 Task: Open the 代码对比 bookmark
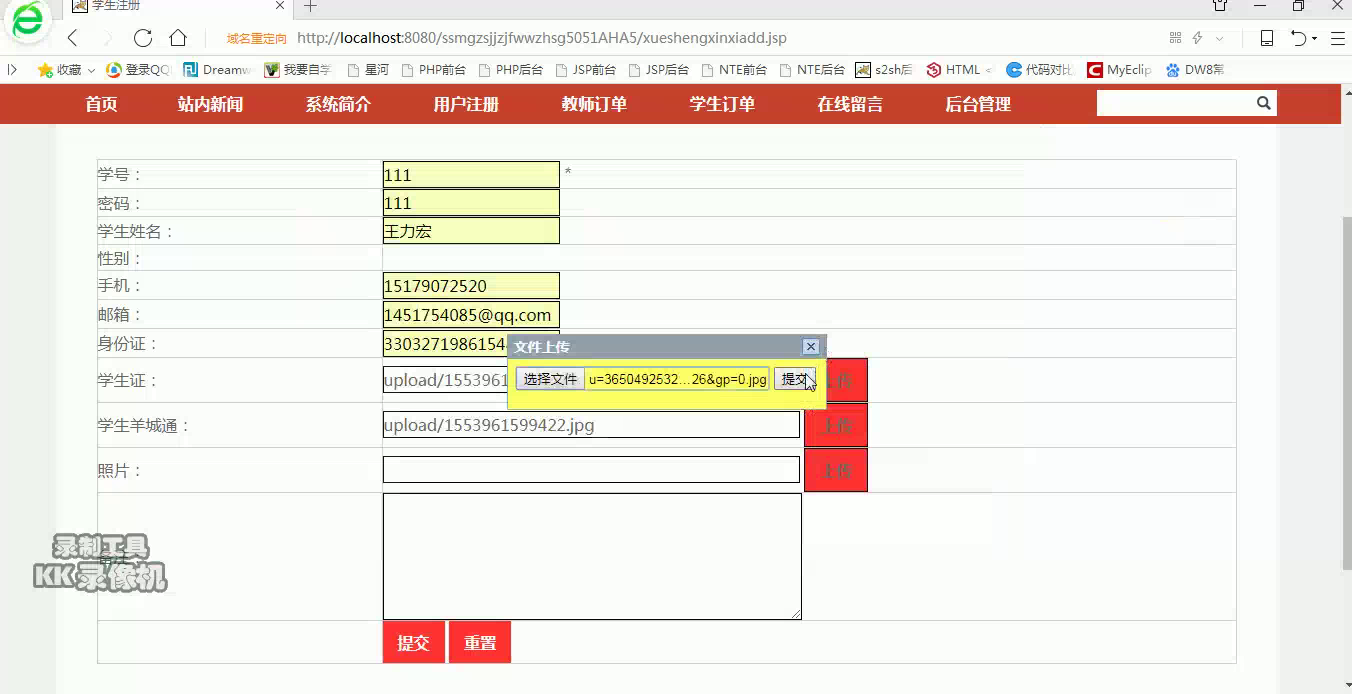click(1040, 70)
